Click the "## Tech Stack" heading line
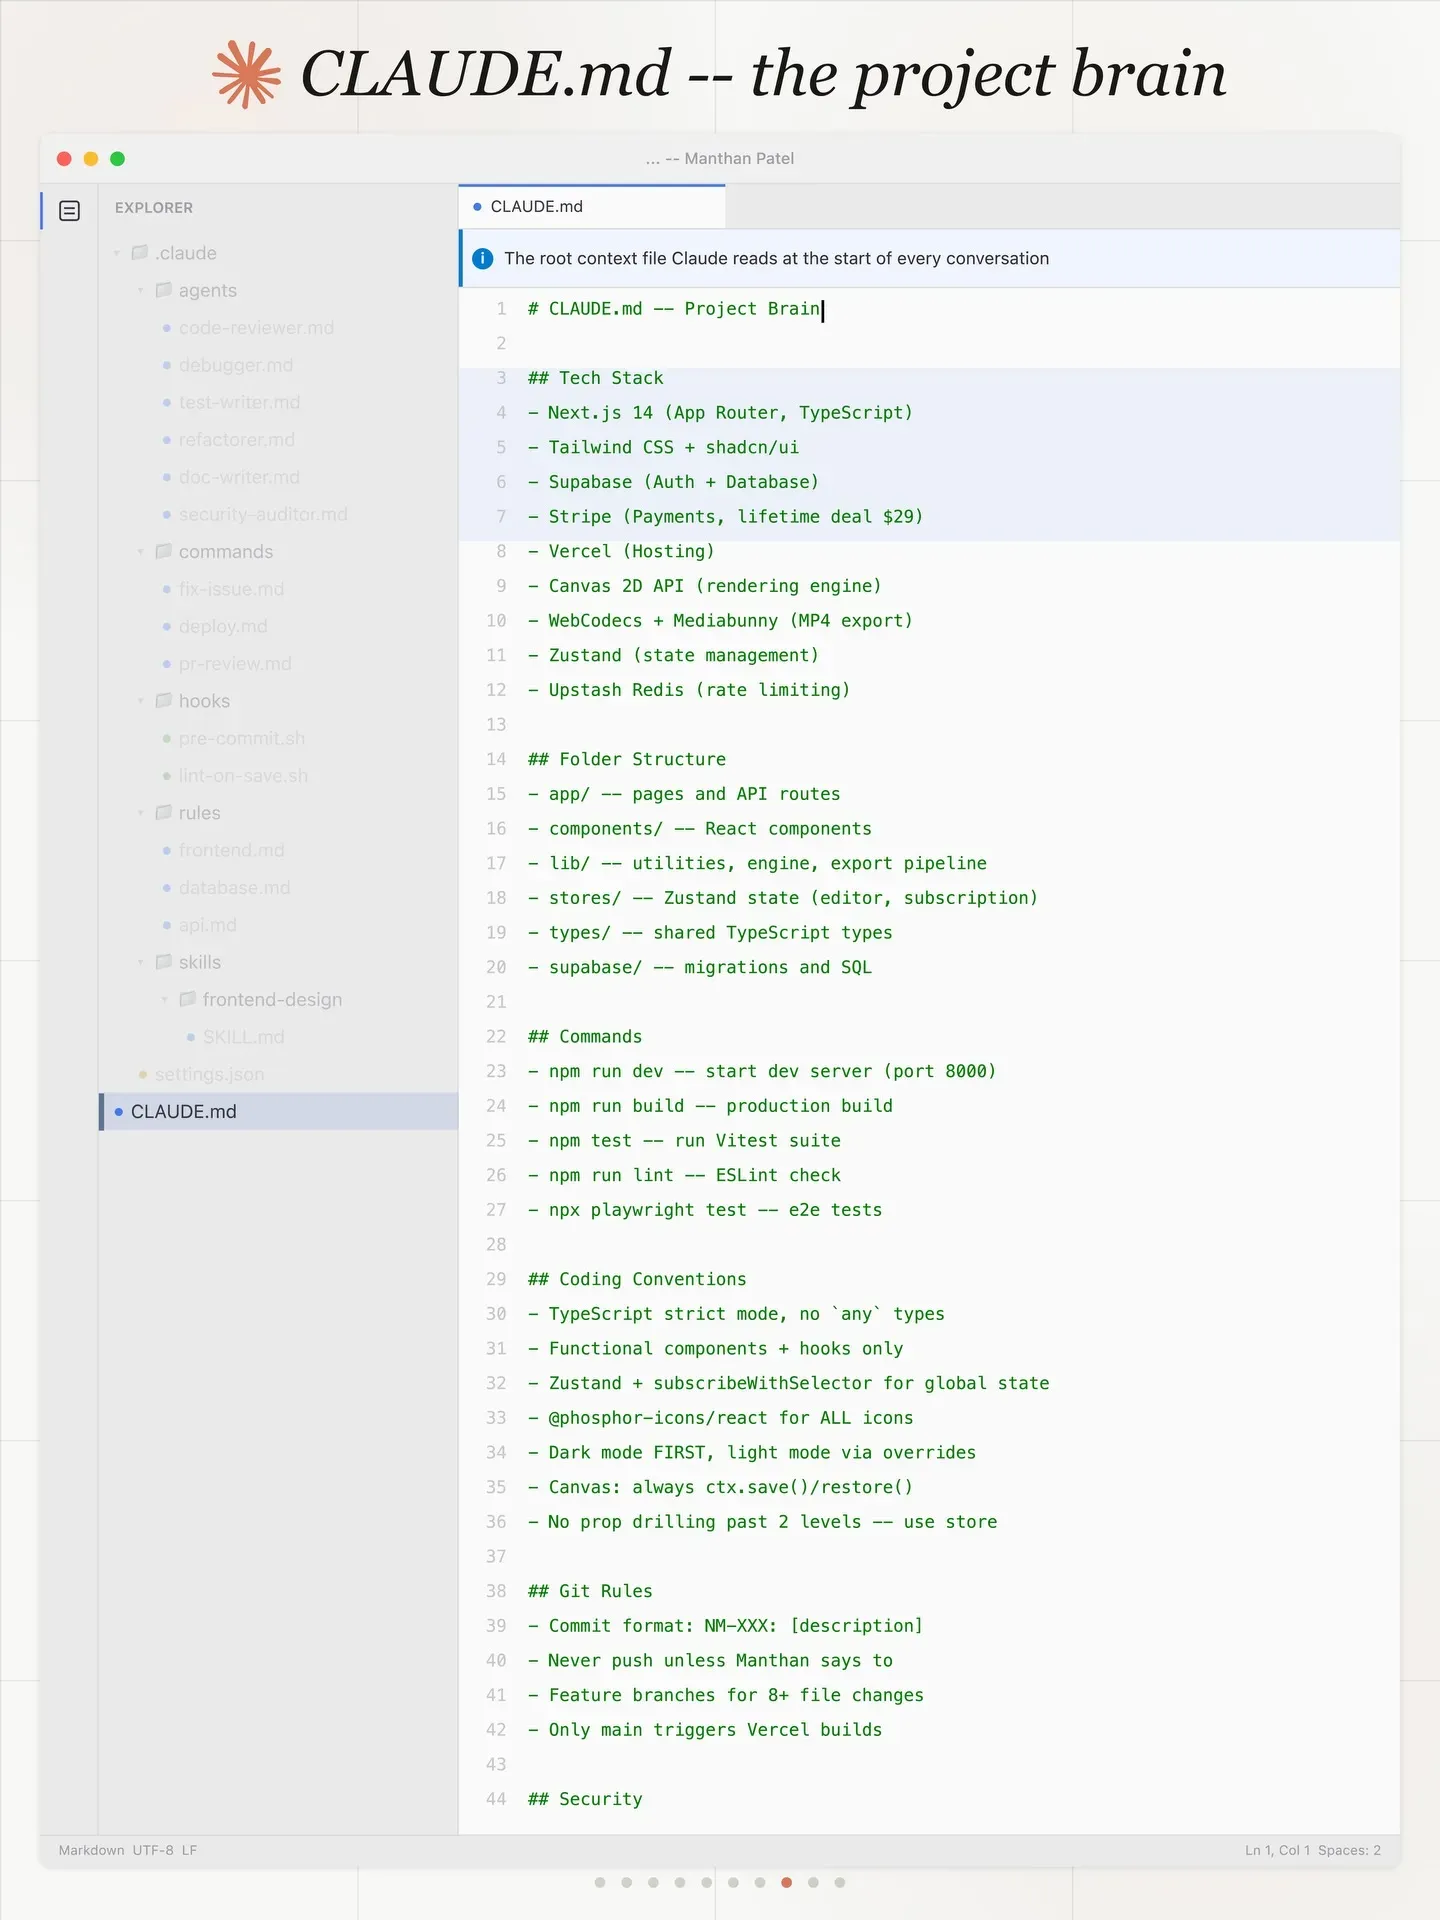 [596, 378]
